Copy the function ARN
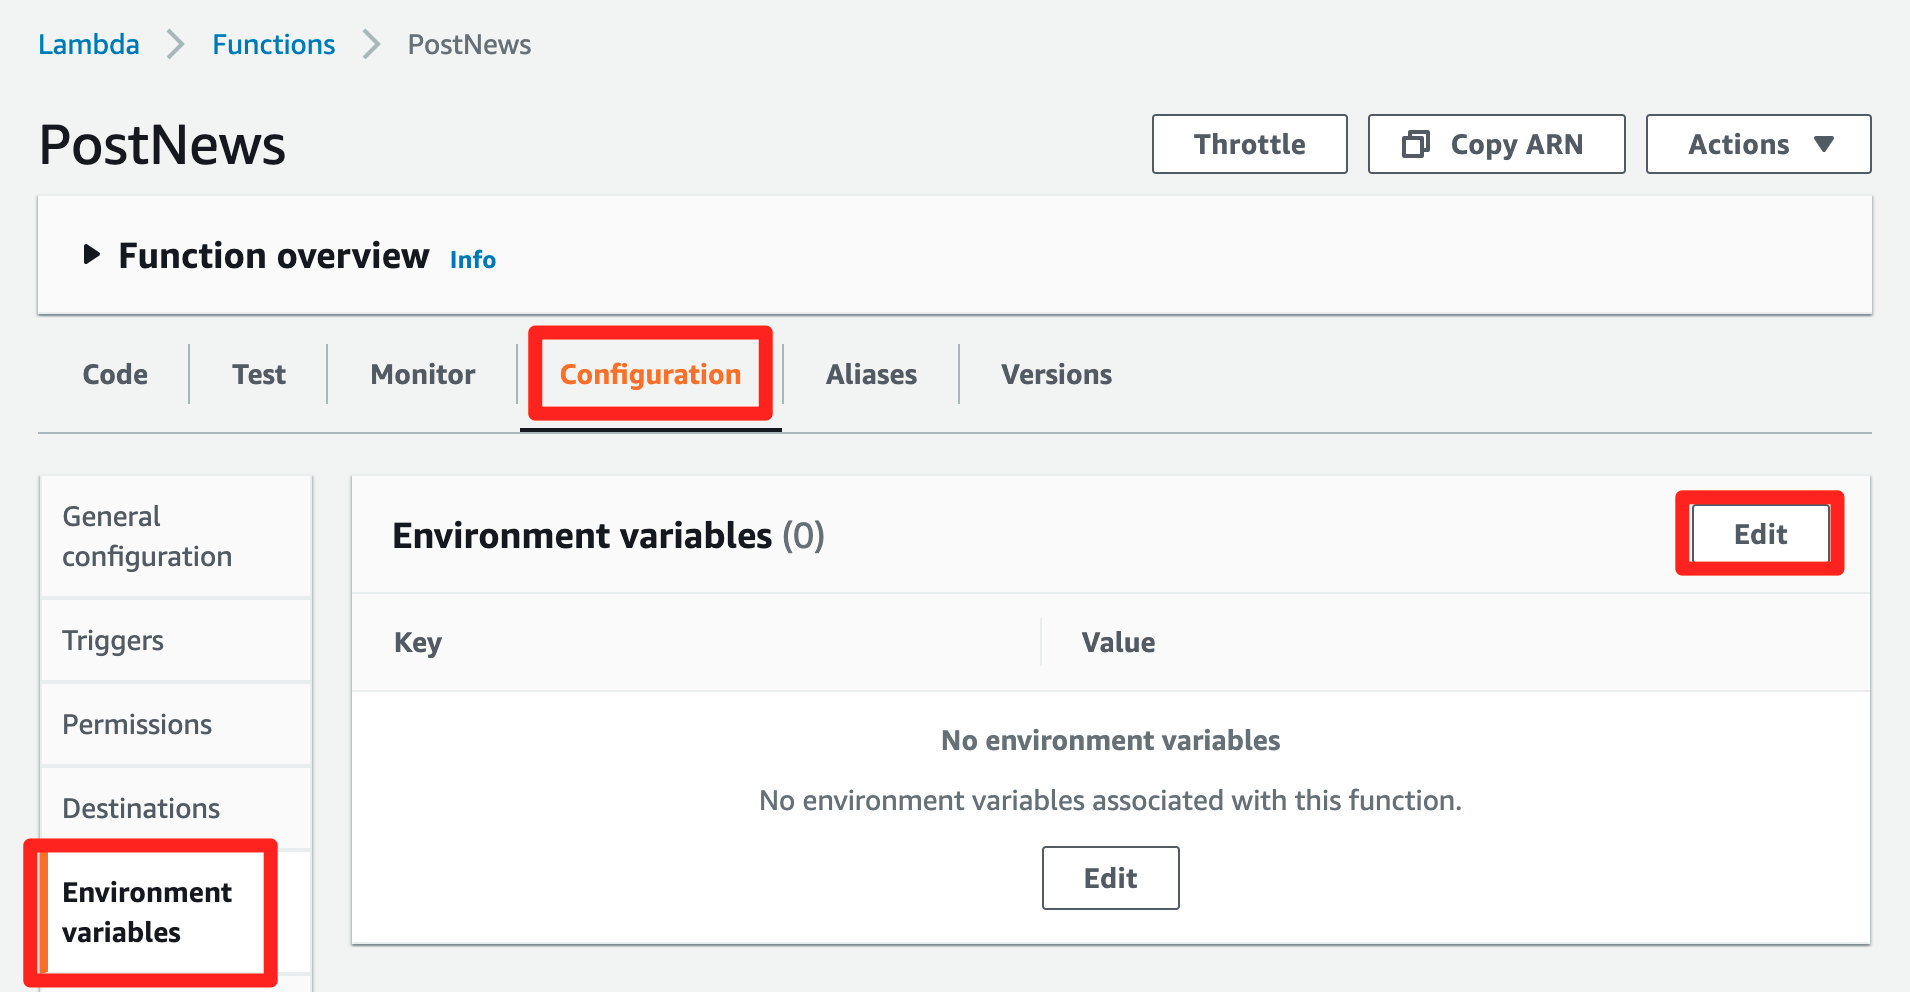 (x=1496, y=144)
